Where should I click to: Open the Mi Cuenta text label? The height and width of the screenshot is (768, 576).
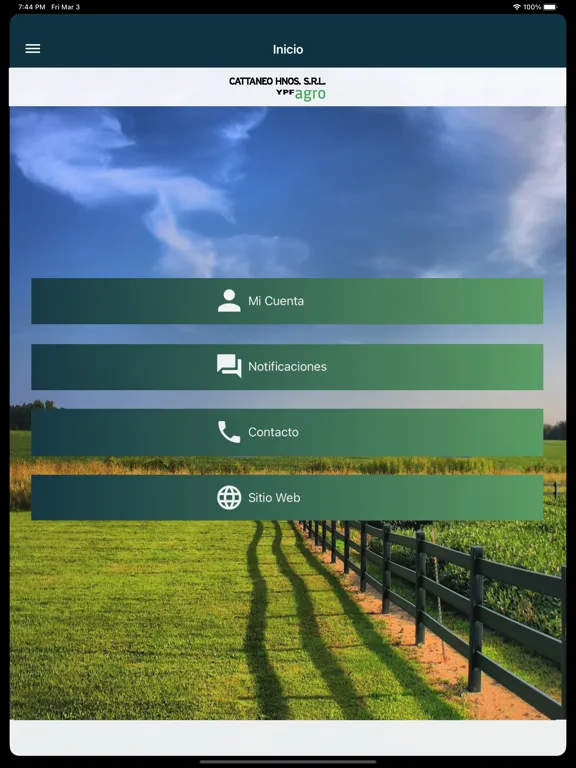tap(276, 301)
